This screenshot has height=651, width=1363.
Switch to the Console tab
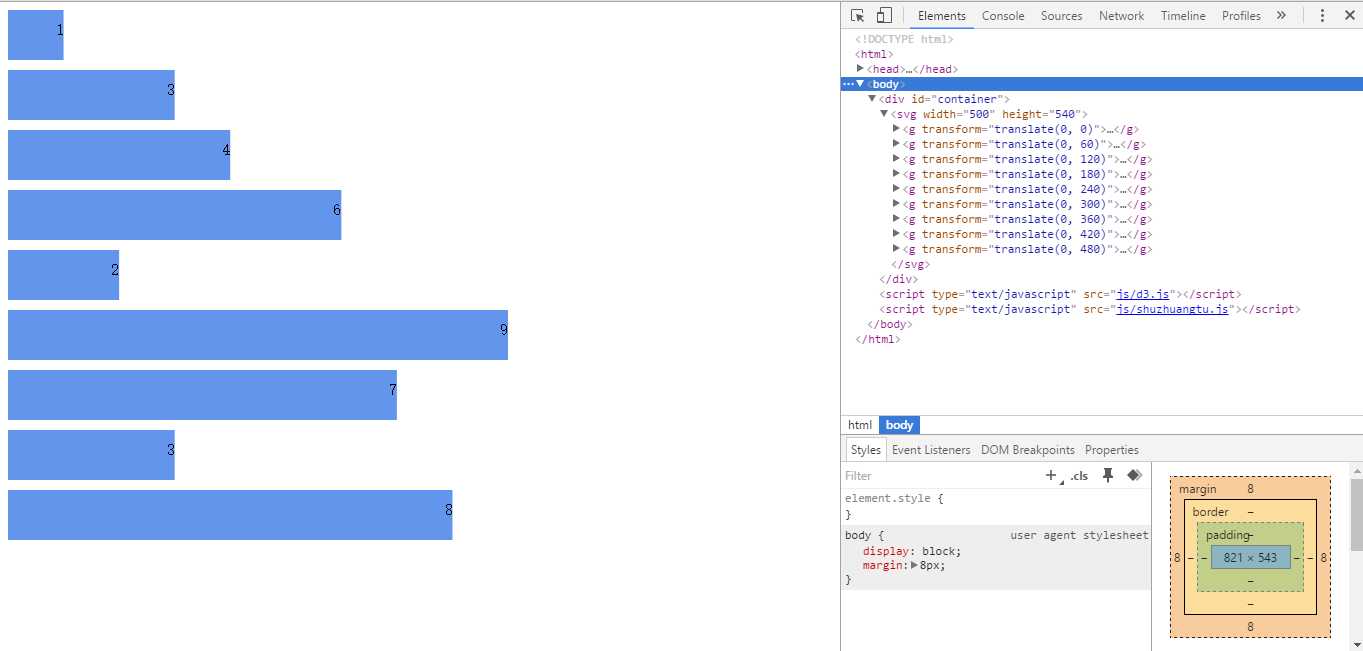(x=1003, y=15)
